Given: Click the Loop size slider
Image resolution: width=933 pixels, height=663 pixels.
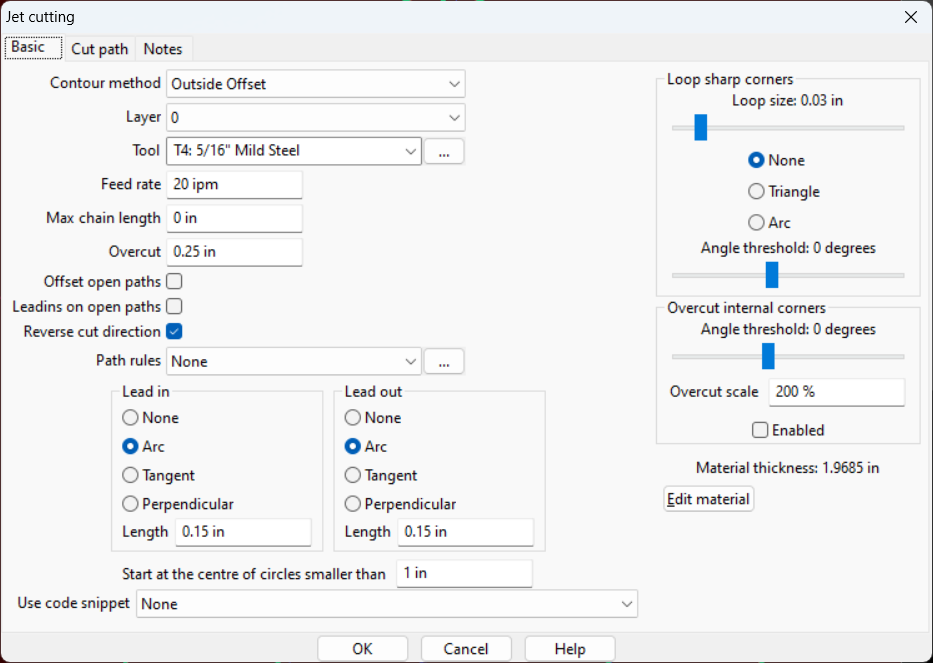Looking at the screenshot, I should 788,127.
